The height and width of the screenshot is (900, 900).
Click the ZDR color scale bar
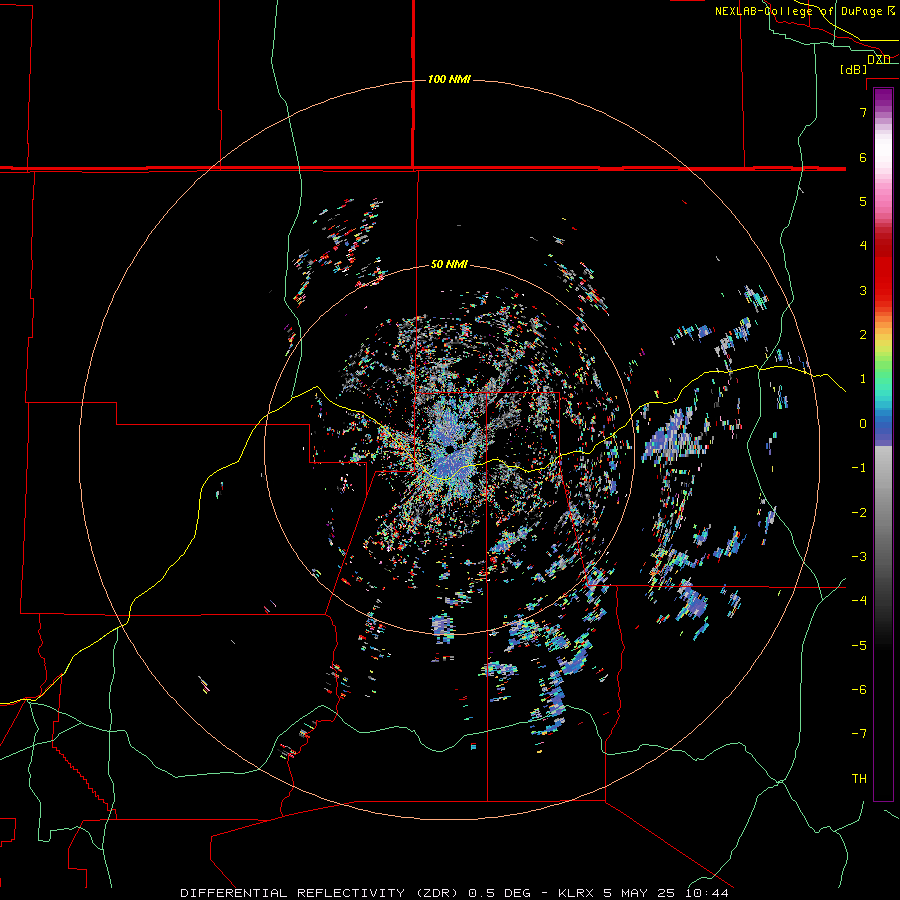[883, 445]
